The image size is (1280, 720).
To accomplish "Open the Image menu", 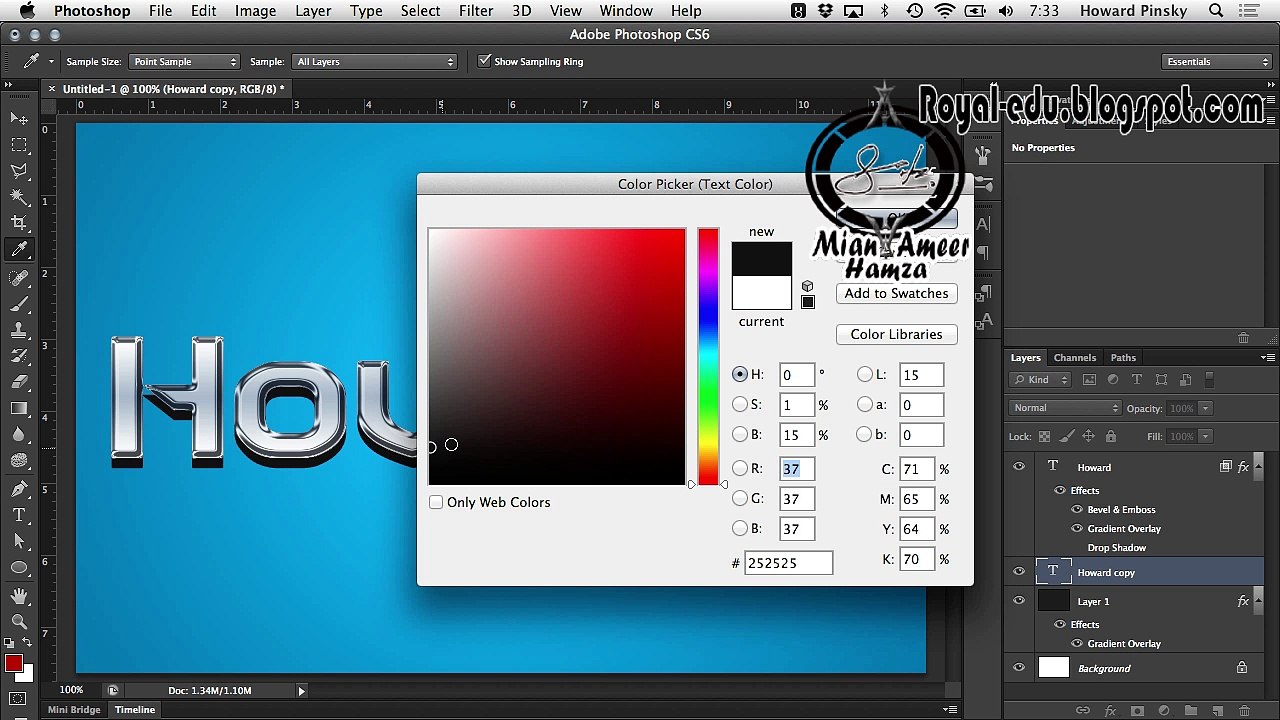I will [x=255, y=11].
